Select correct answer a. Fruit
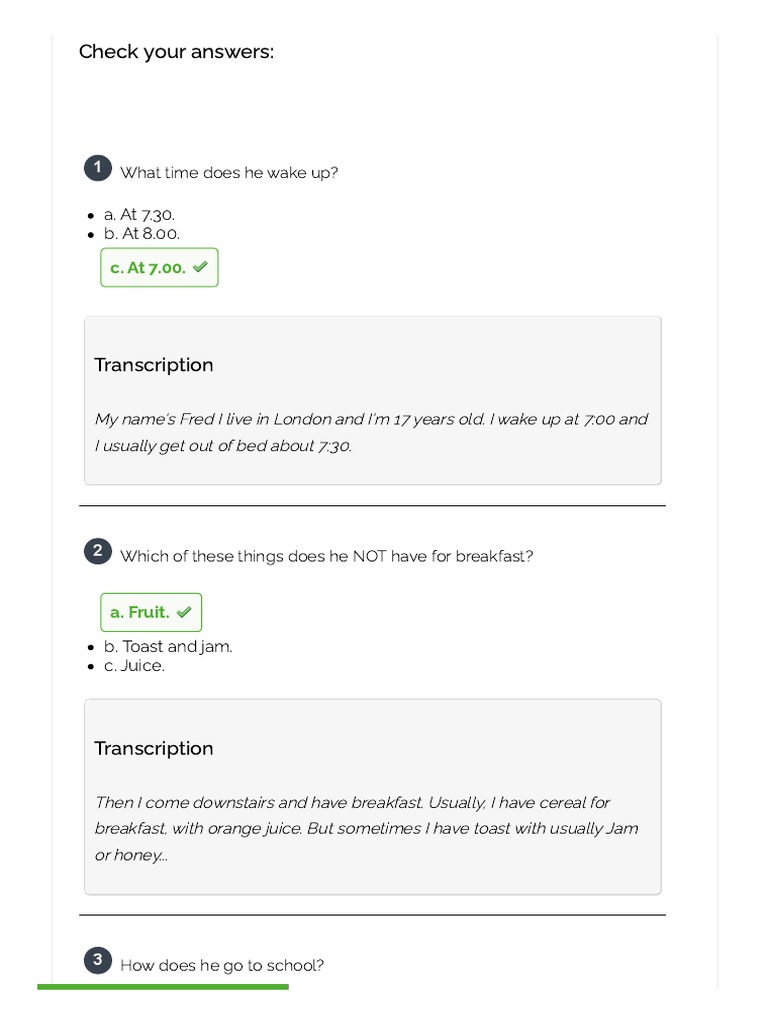This screenshot has width=768, height=1024. coord(140,612)
